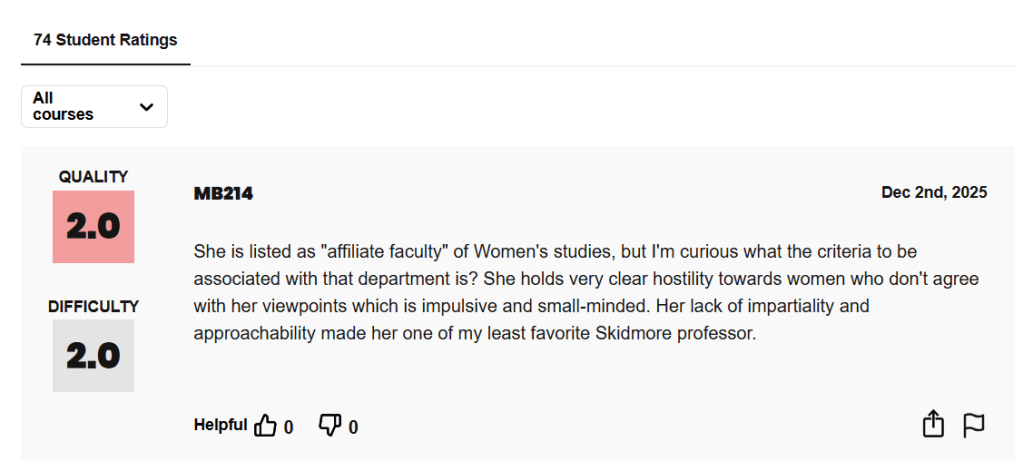Click the thumbs down icon on the review
This screenshot has height=461, width=1023.
click(x=329, y=426)
